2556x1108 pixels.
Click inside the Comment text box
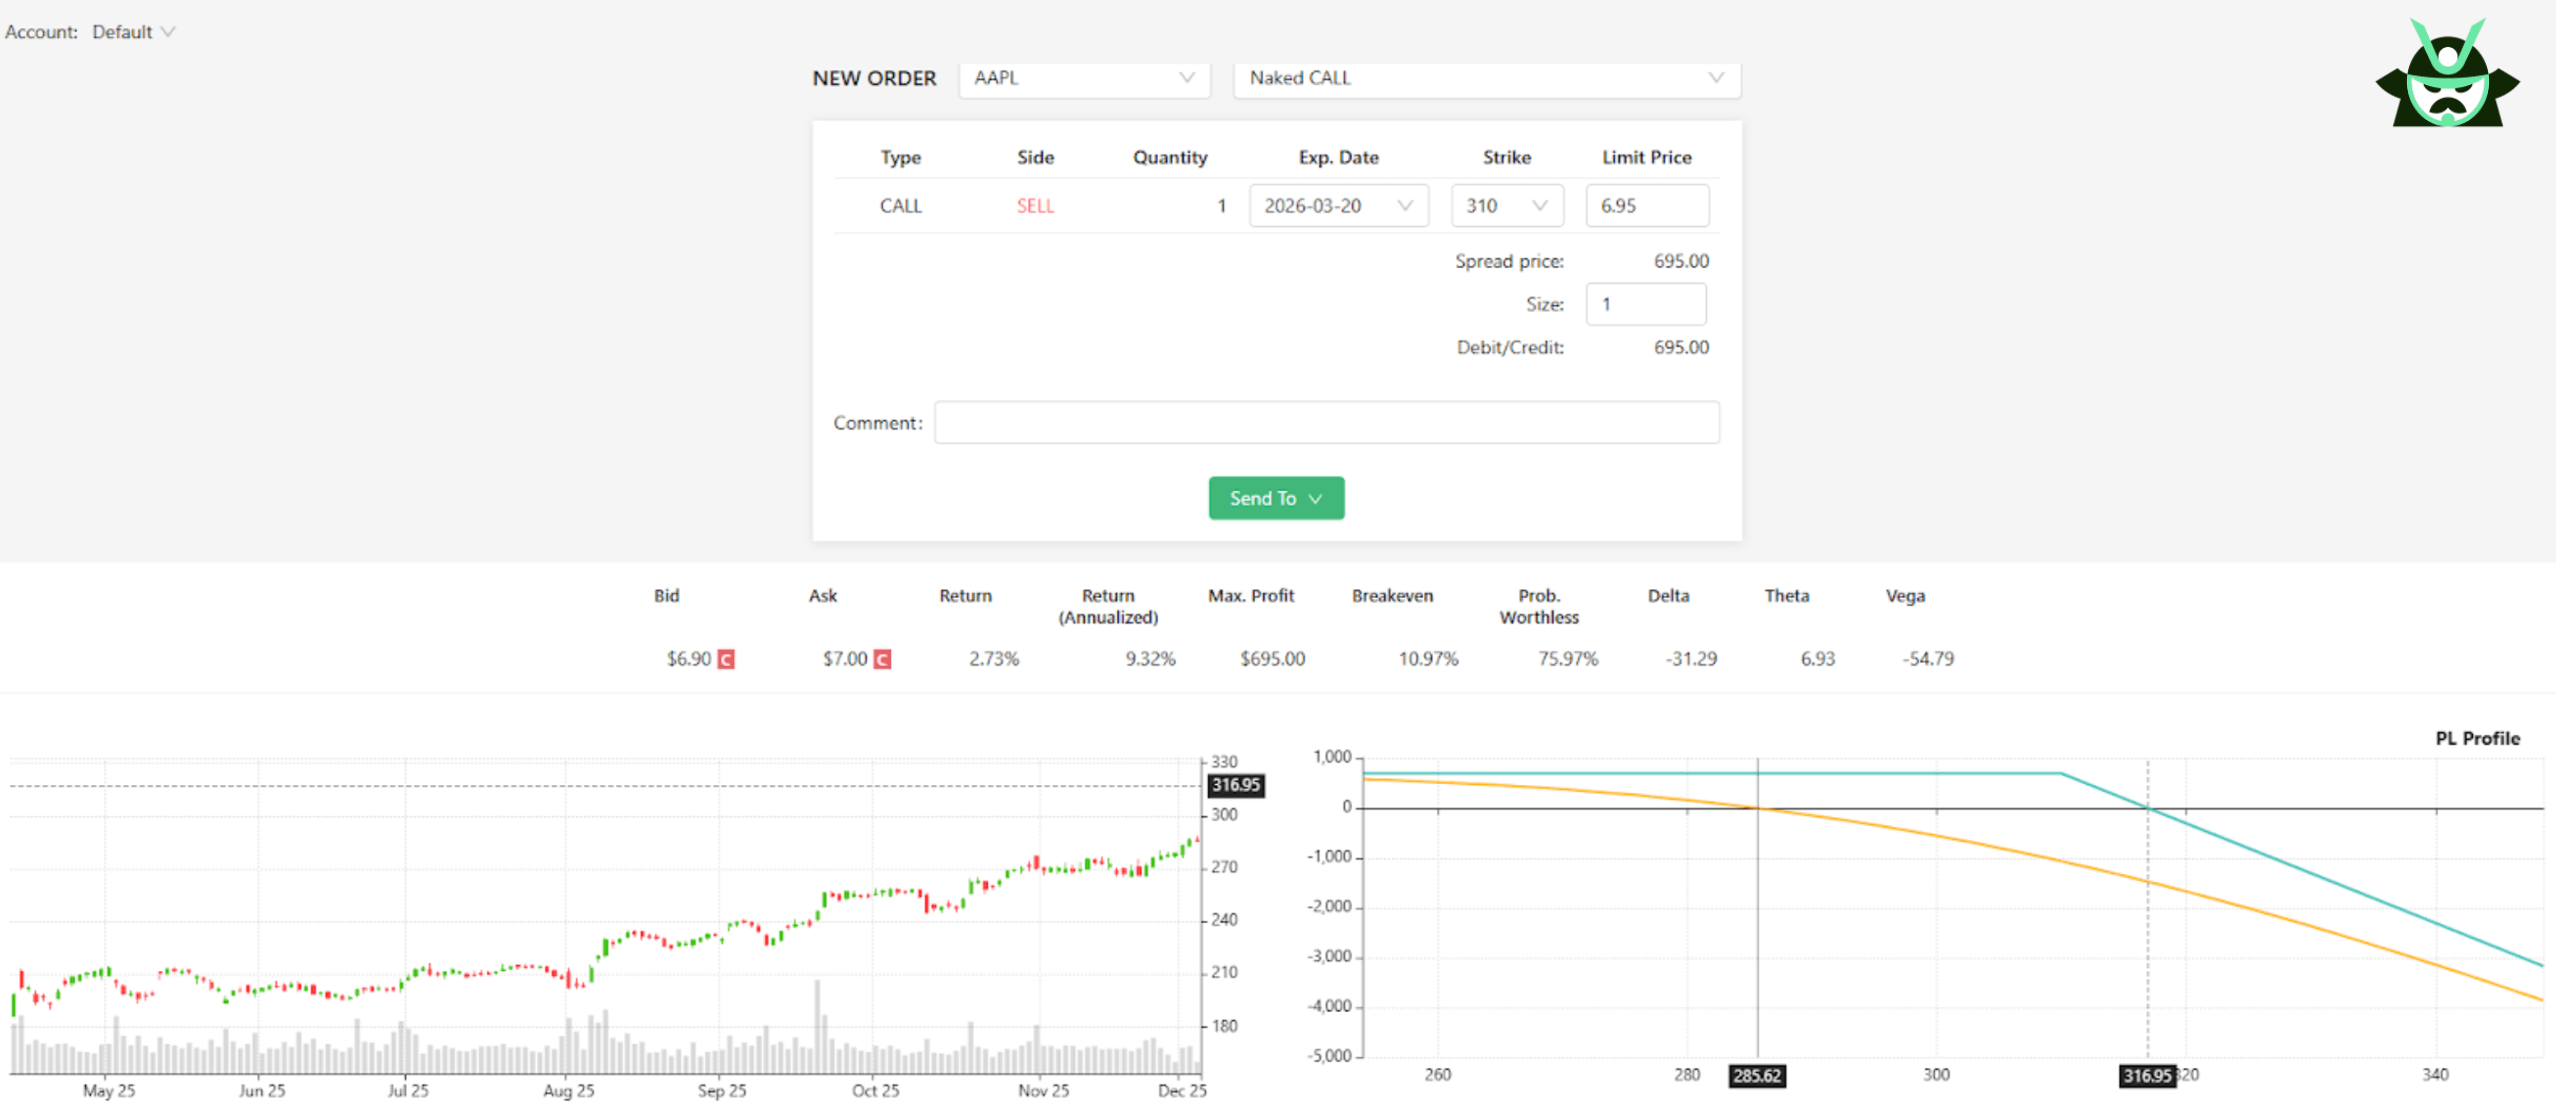(1327, 422)
